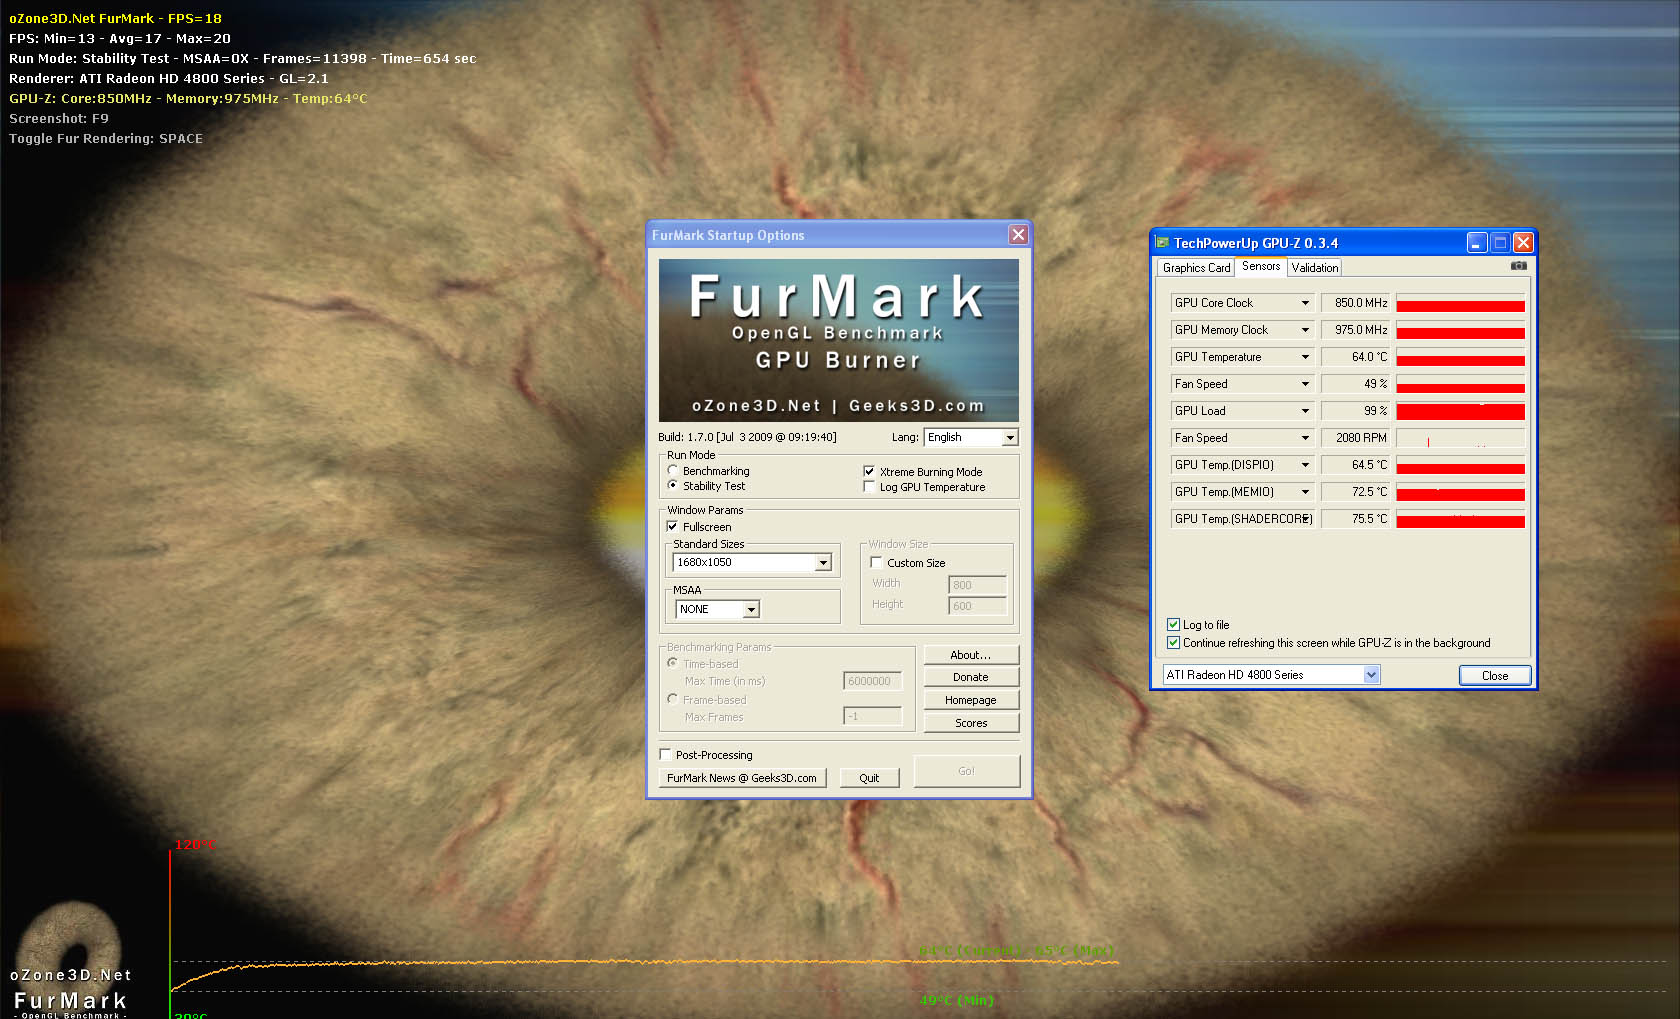Click the Donate button
This screenshot has width=1680, height=1019.
(971, 677)
